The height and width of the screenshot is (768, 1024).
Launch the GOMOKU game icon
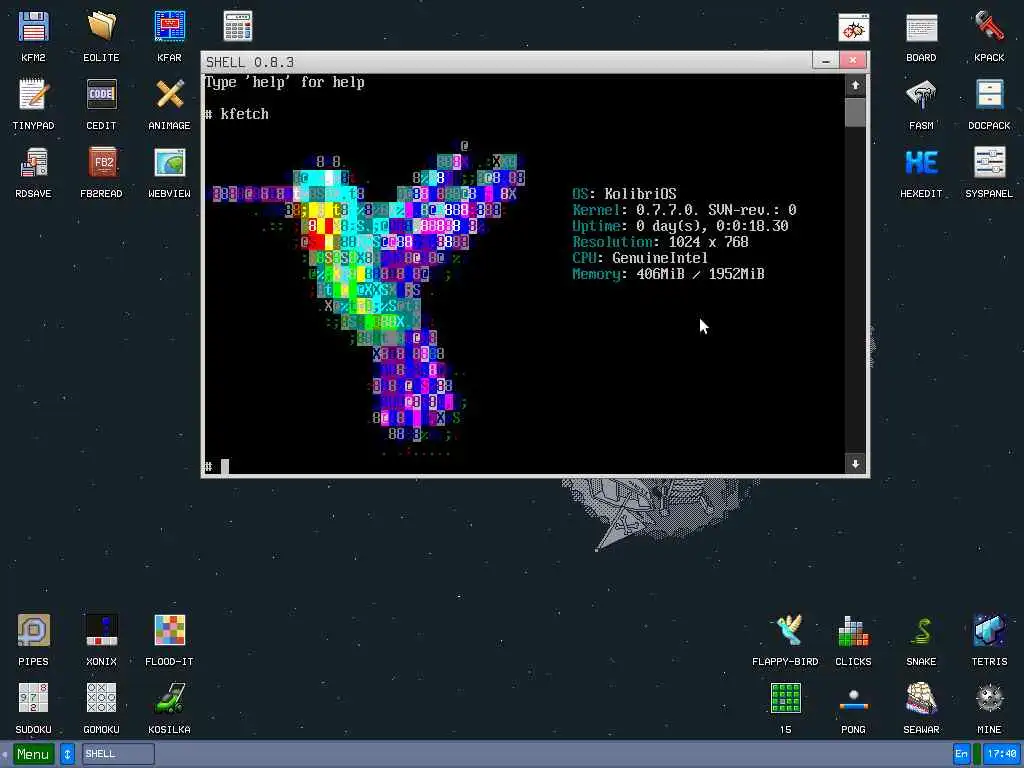coord(101,699)
